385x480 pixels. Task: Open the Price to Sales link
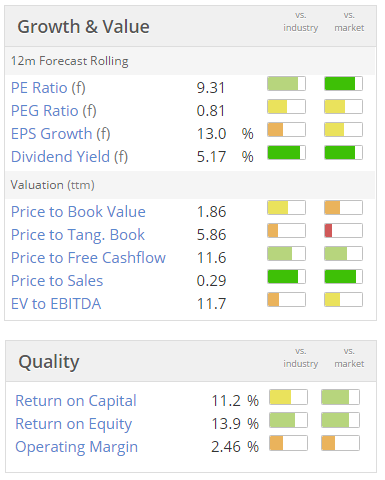click(57, 281)
